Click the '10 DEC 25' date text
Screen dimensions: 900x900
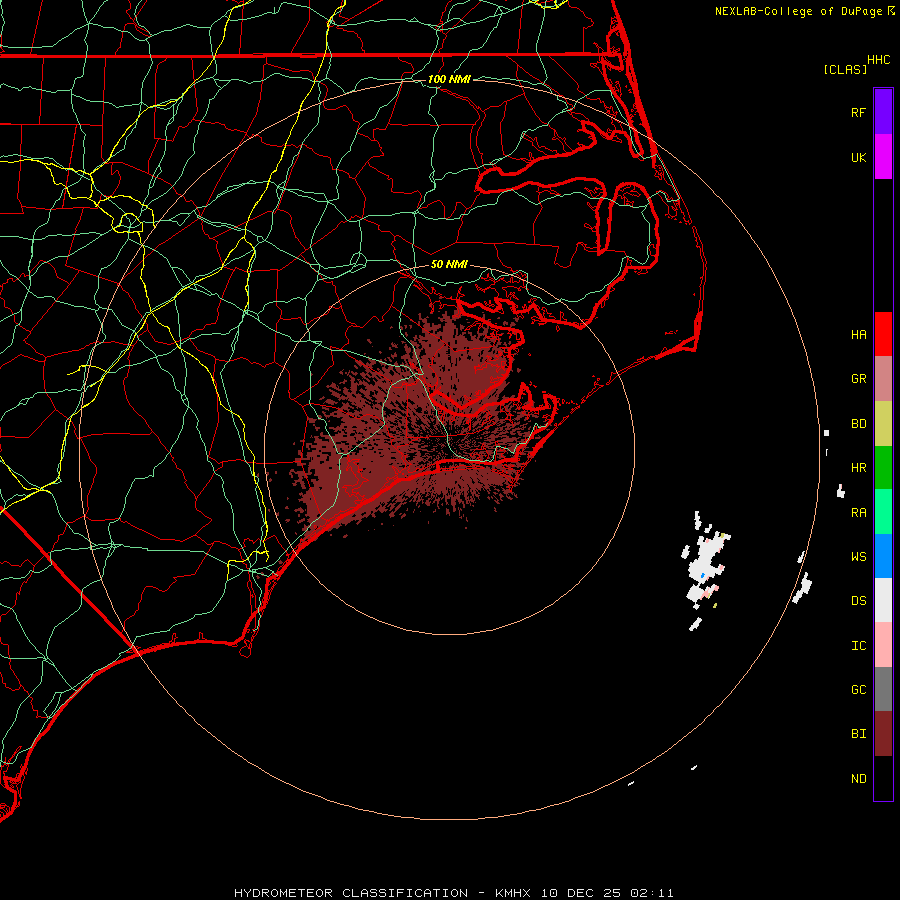[x=581, y=893]
